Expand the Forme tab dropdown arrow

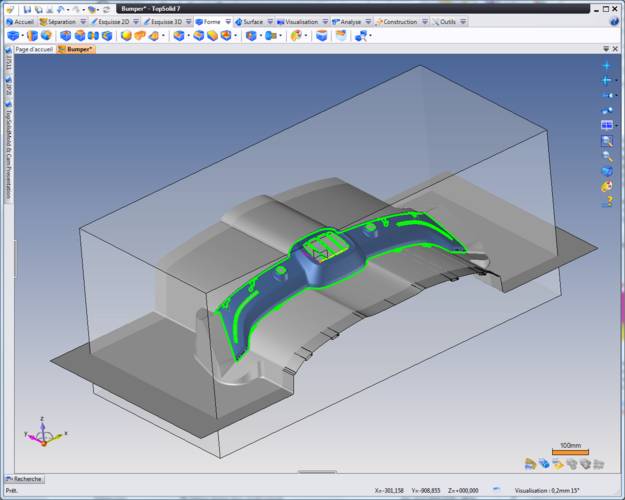coord(227,21)
